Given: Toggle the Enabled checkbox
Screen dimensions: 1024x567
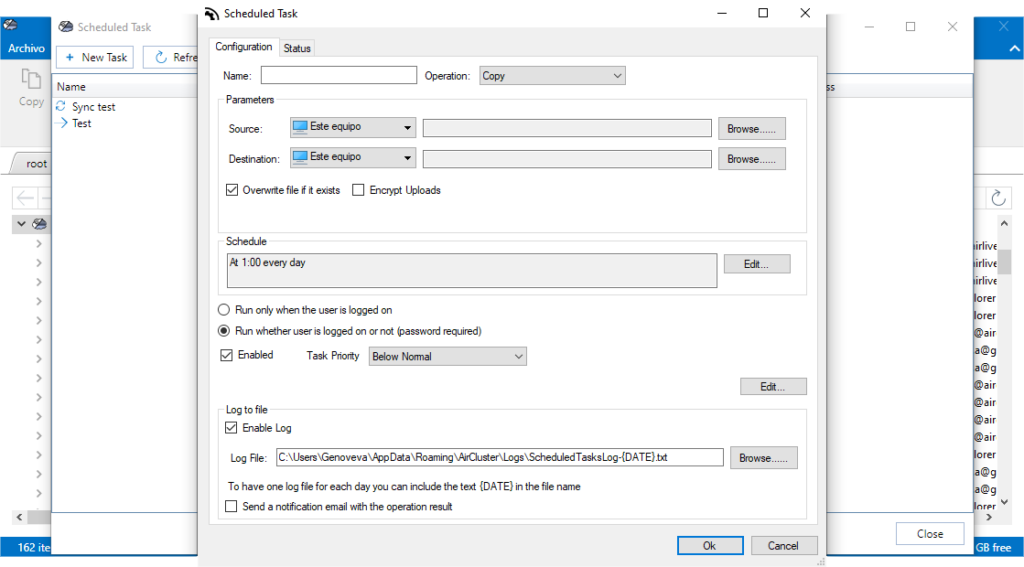Looking at the screenshot, I should [x=227, y=355].
